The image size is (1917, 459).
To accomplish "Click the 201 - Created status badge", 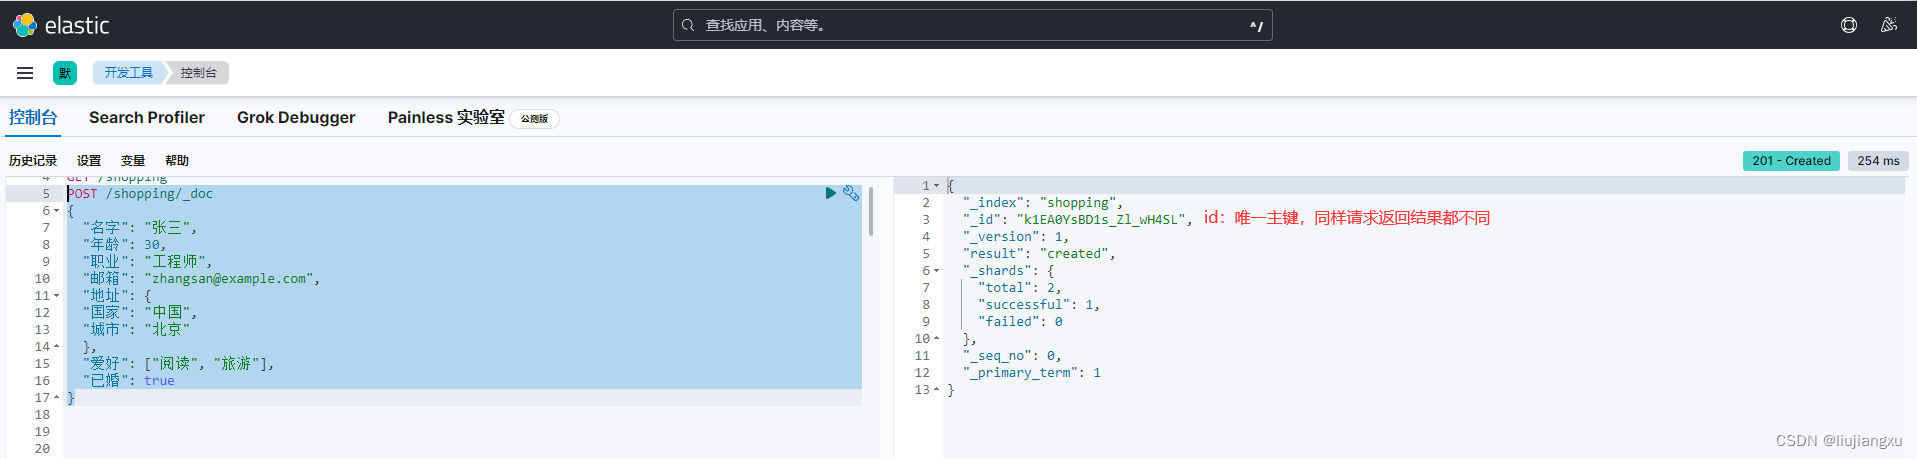I will coord(1791,161).
